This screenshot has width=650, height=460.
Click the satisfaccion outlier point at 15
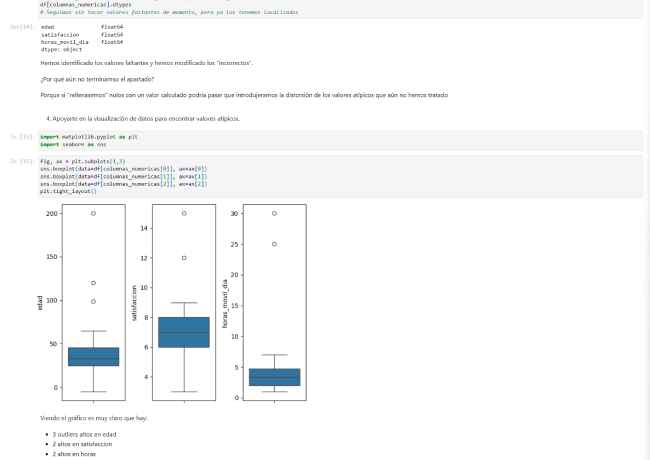pyautogui.click(x=183, y=213)
